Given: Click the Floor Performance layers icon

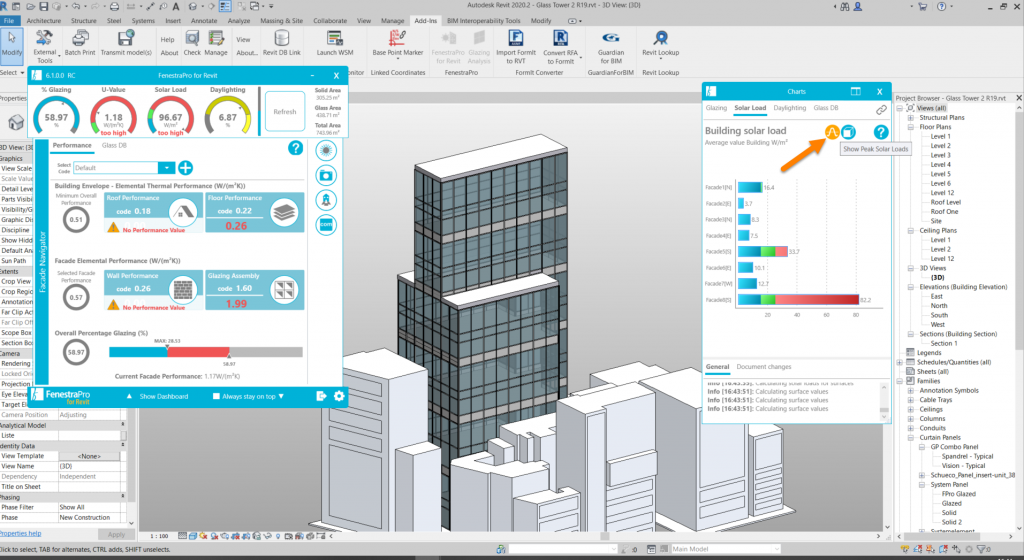Looking at the screenshot, I should click(284, 212).
